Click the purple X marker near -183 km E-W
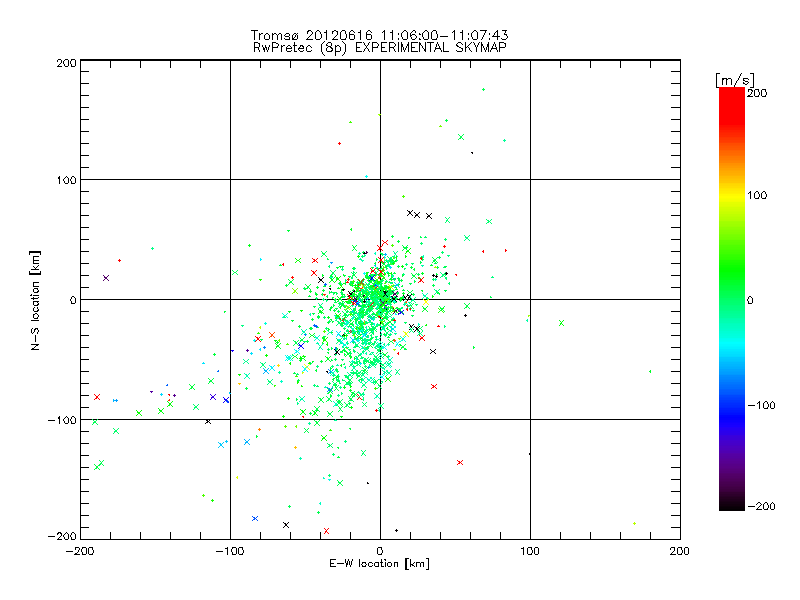The width and height of the screenshot is (800, 600). coord(106,278)
